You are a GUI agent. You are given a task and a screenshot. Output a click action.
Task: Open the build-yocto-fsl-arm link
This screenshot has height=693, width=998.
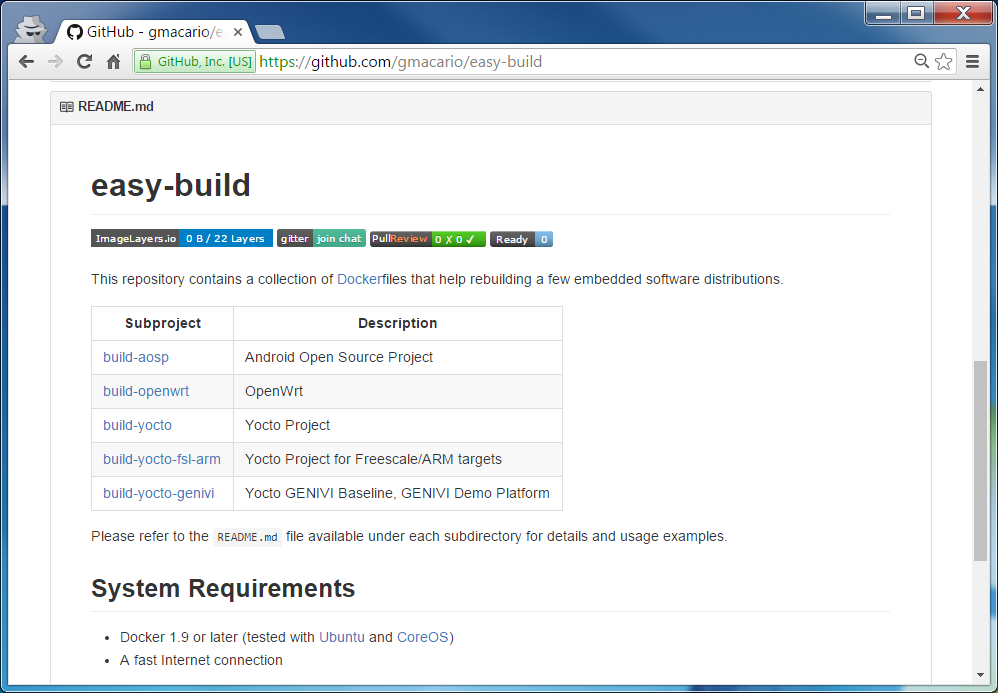point(162,459)
